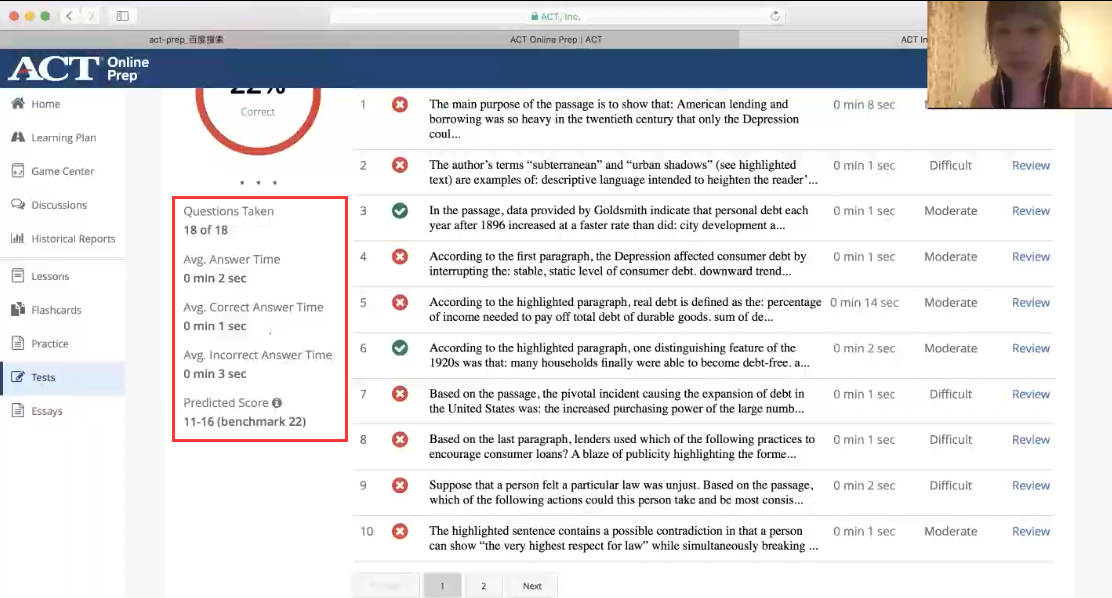
Task: Review question 5 about real debt
Action: tap(1030, 302)
